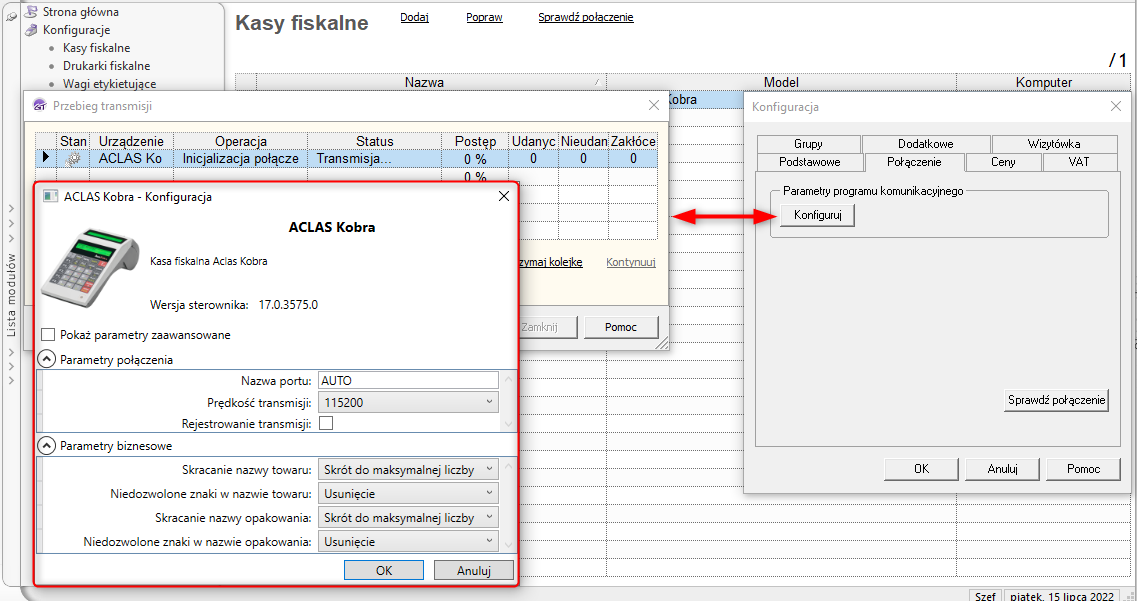This screenshot has width=1137, height=601.
Task: Click the Operacja column header
Action: tap(241, 141)
